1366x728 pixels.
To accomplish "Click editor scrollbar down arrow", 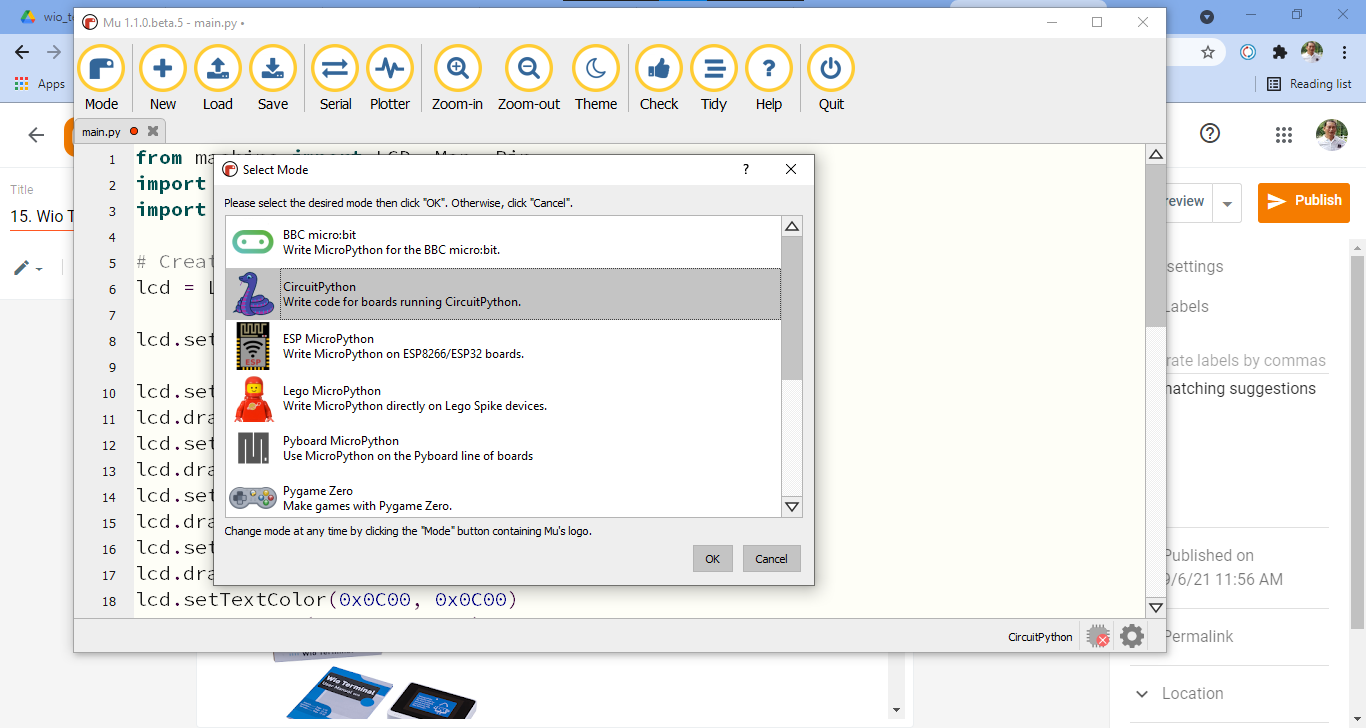I will (1156, 608).
